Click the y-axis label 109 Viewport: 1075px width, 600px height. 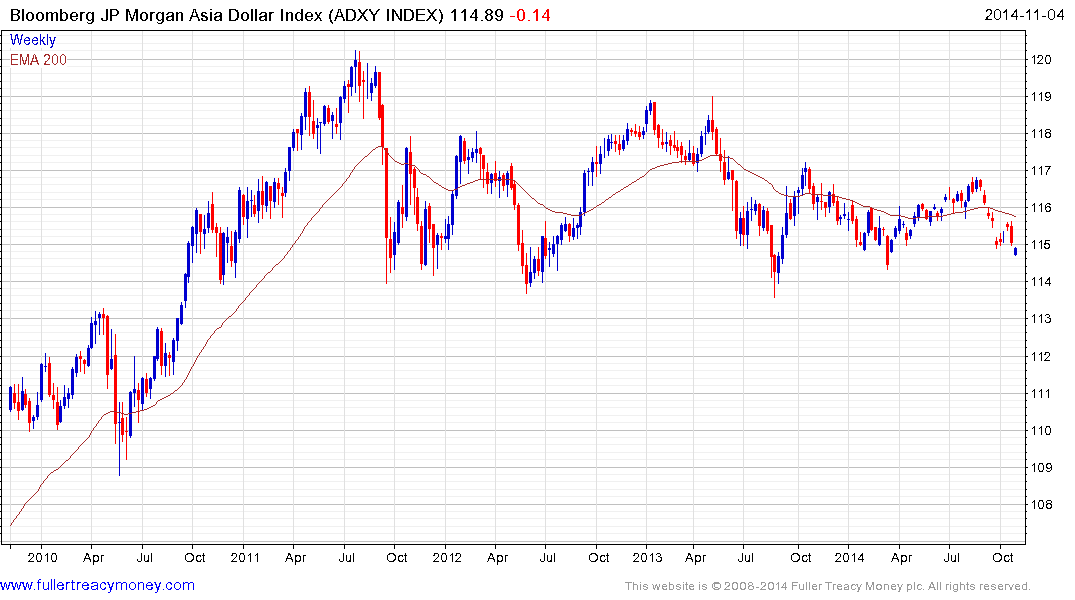coord(1041,468)
